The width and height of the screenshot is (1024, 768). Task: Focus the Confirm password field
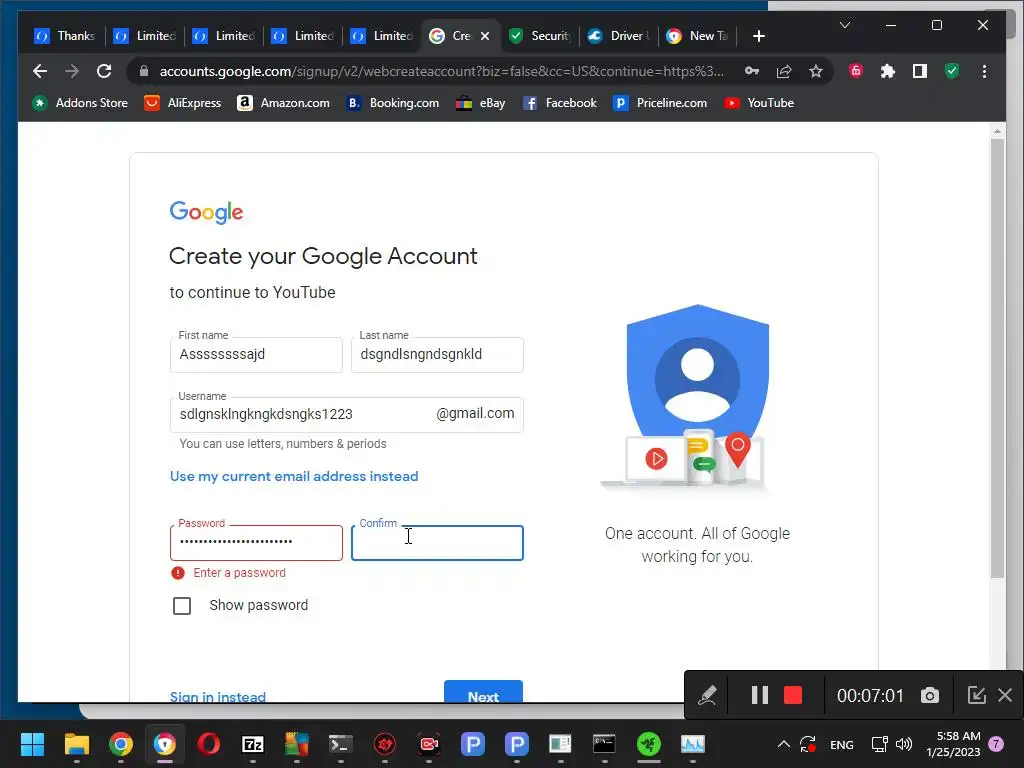(x=437, y=543)
